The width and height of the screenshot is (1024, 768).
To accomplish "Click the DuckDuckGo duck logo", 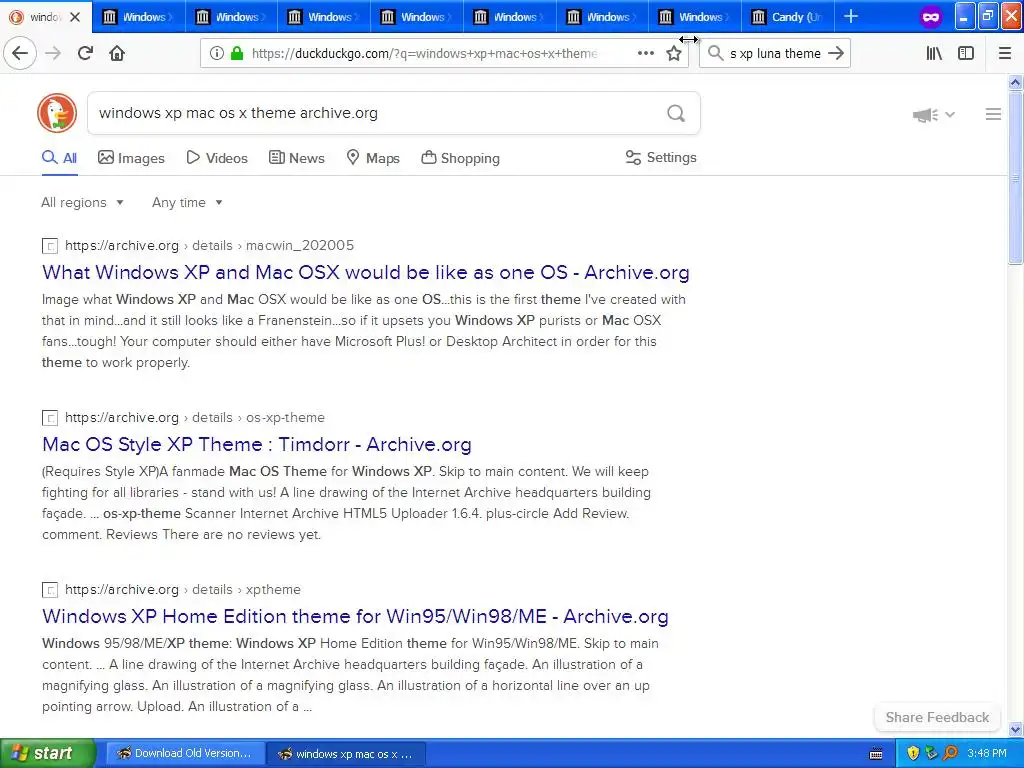I will coord(57,113).
